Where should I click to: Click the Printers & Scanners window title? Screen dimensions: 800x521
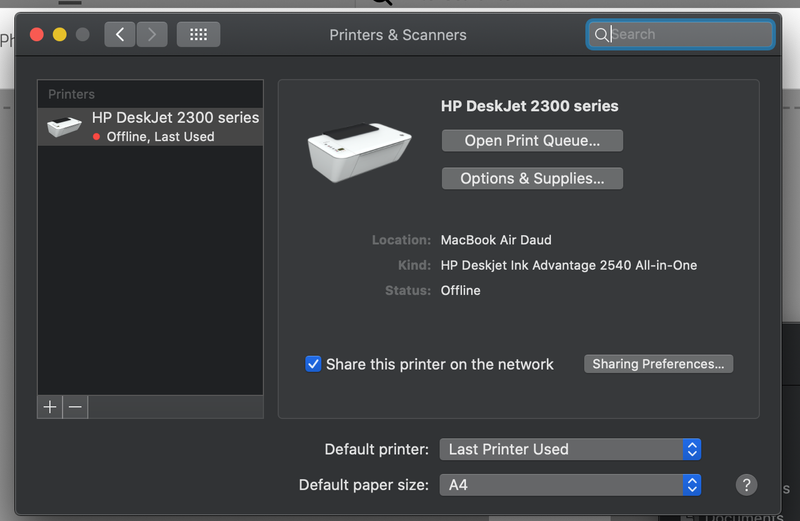click(x=398, y=35)
